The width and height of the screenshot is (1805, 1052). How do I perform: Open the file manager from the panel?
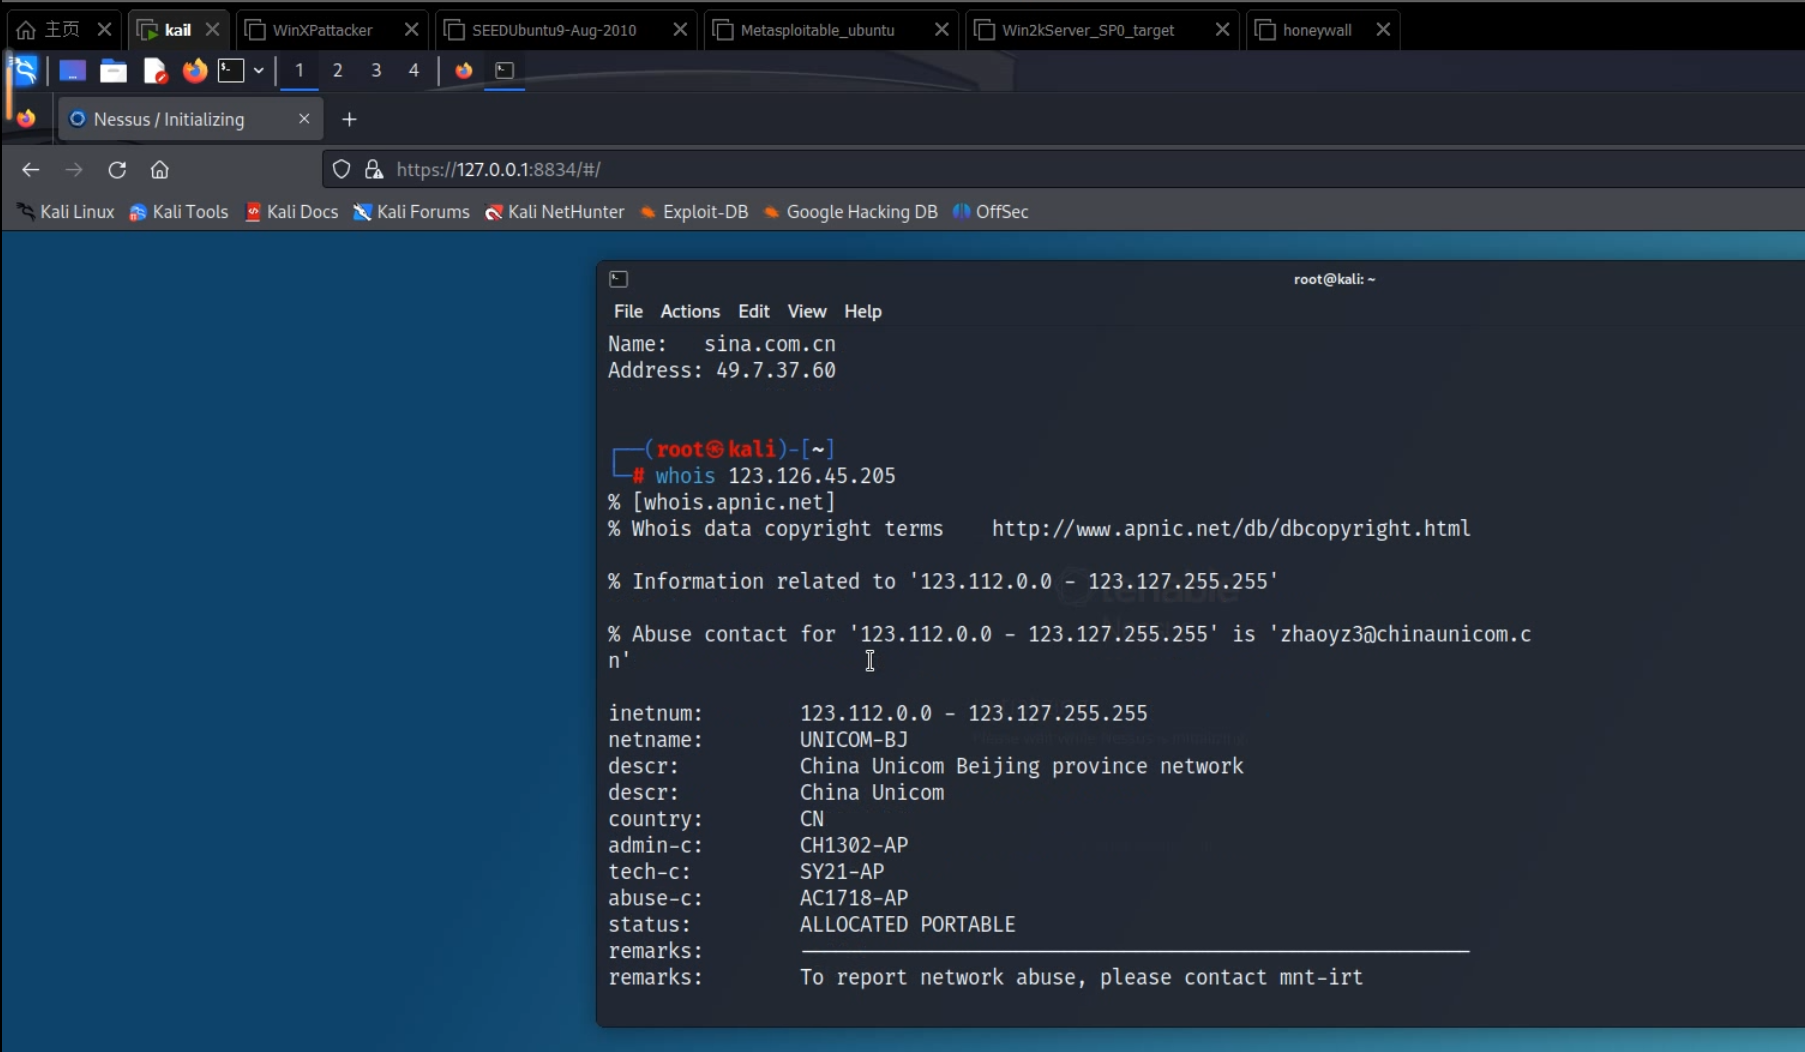(x=113, y=70)
